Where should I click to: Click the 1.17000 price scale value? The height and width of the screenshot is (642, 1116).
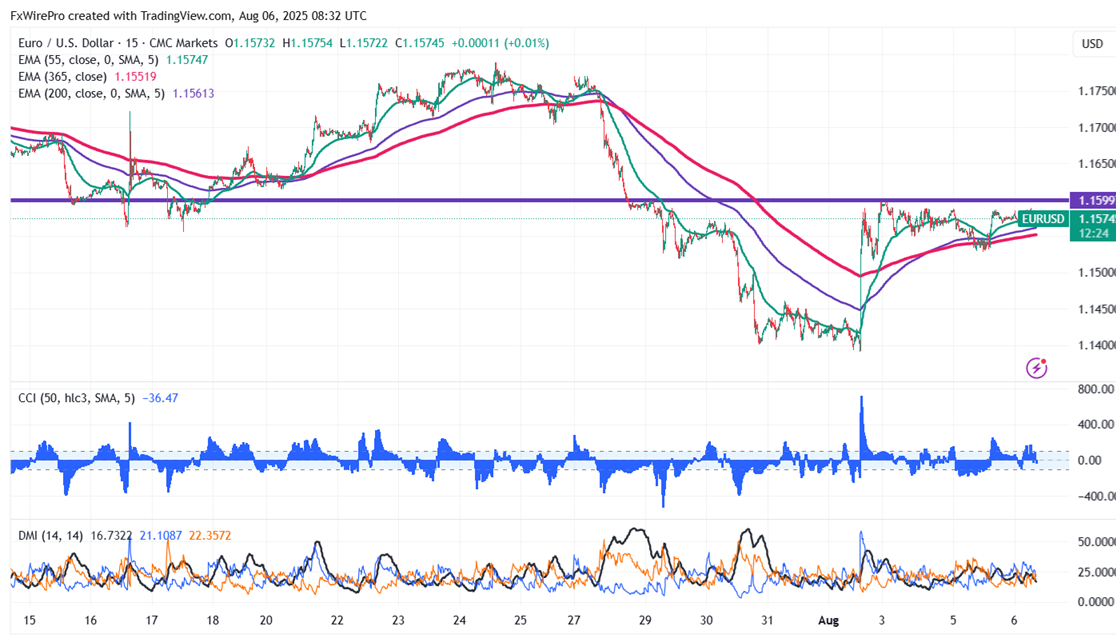pyautogui.click(x=1096, y=127)
